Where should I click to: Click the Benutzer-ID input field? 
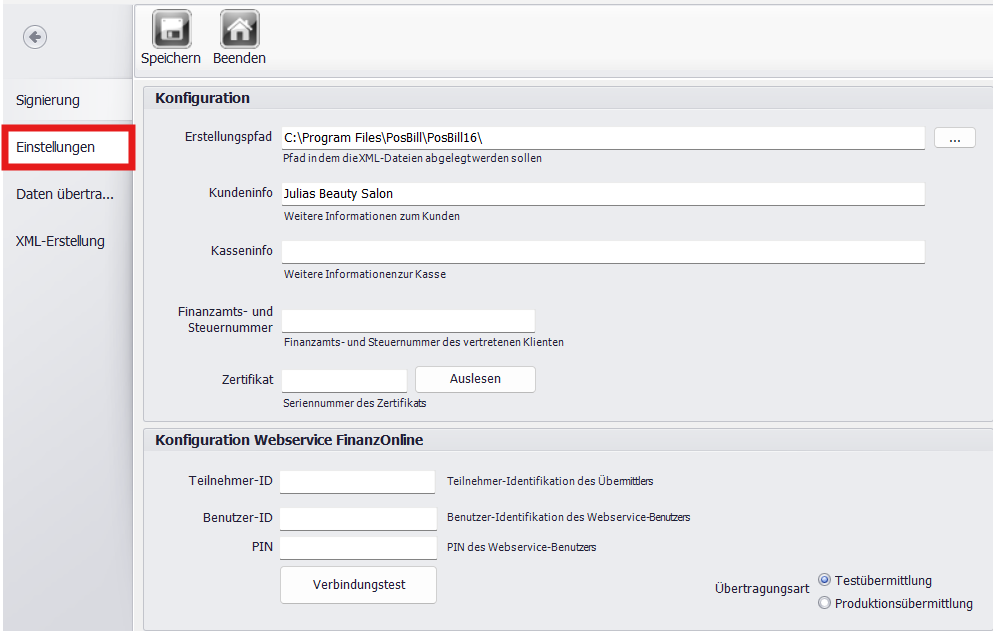[357, 518]
